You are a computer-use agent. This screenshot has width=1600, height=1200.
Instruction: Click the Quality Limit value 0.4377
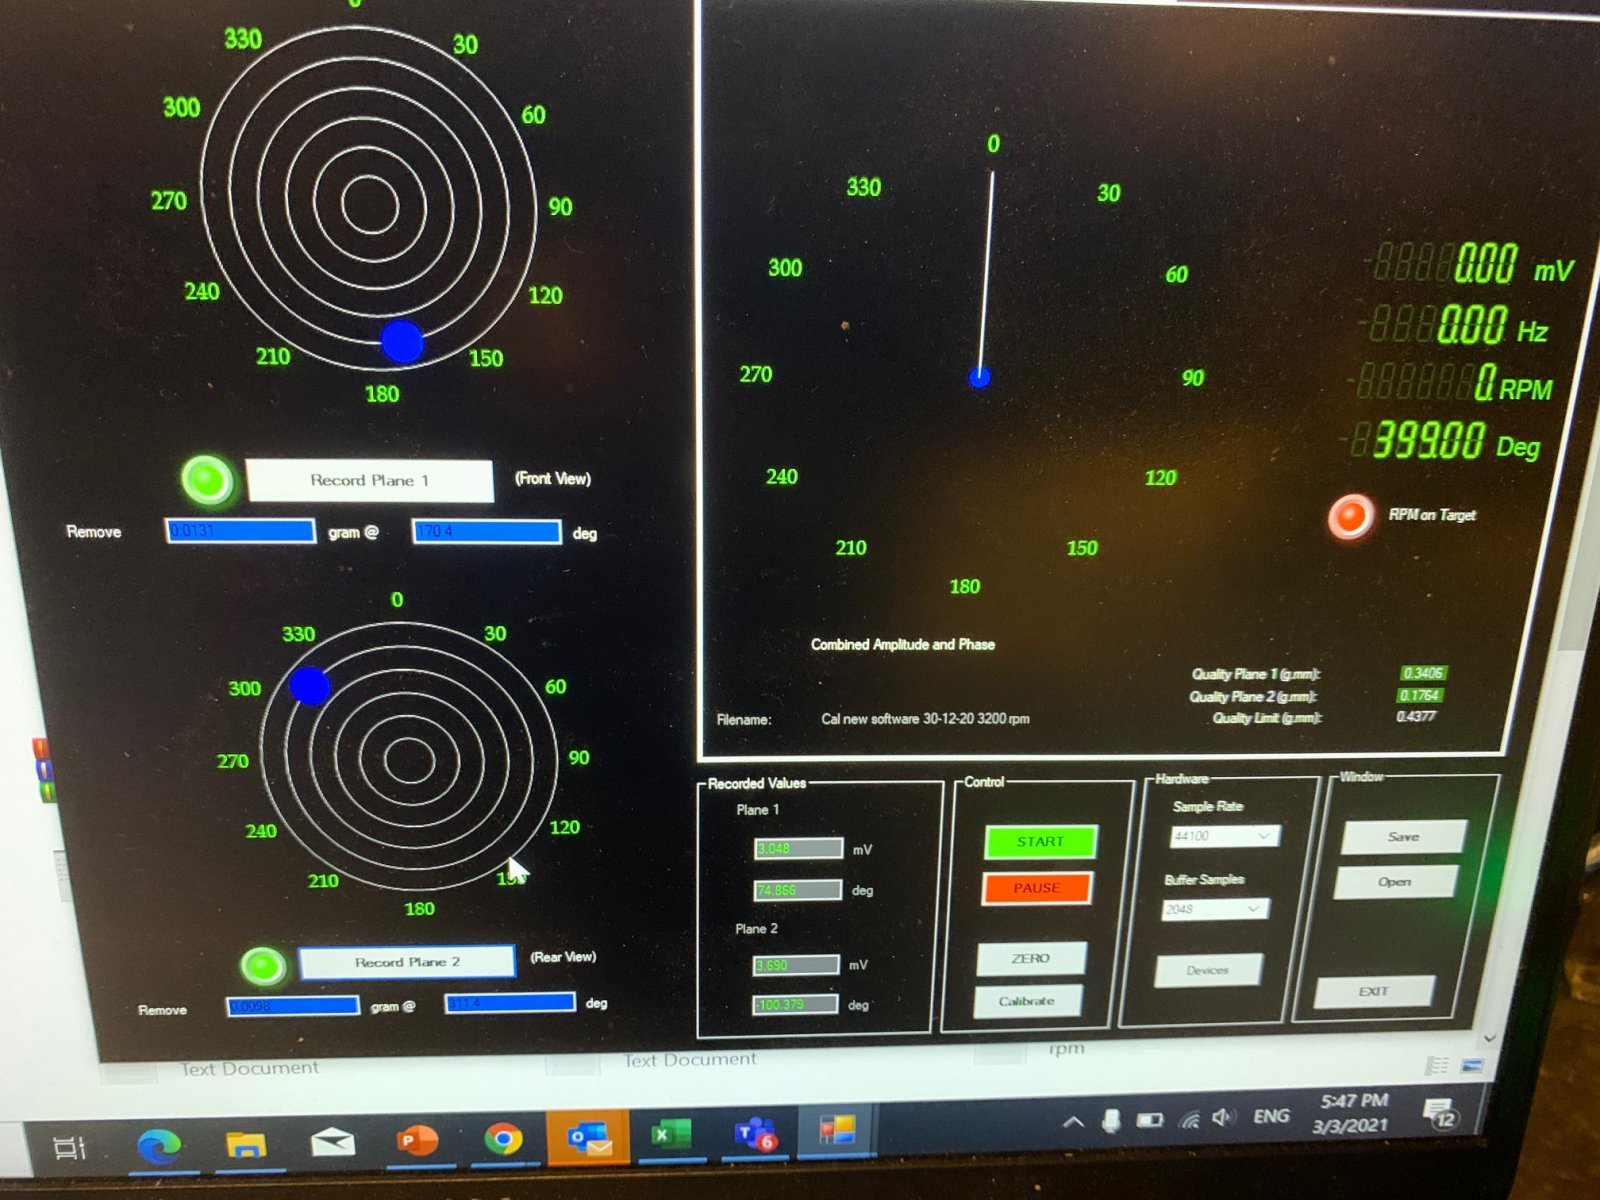coord(1416,717)
